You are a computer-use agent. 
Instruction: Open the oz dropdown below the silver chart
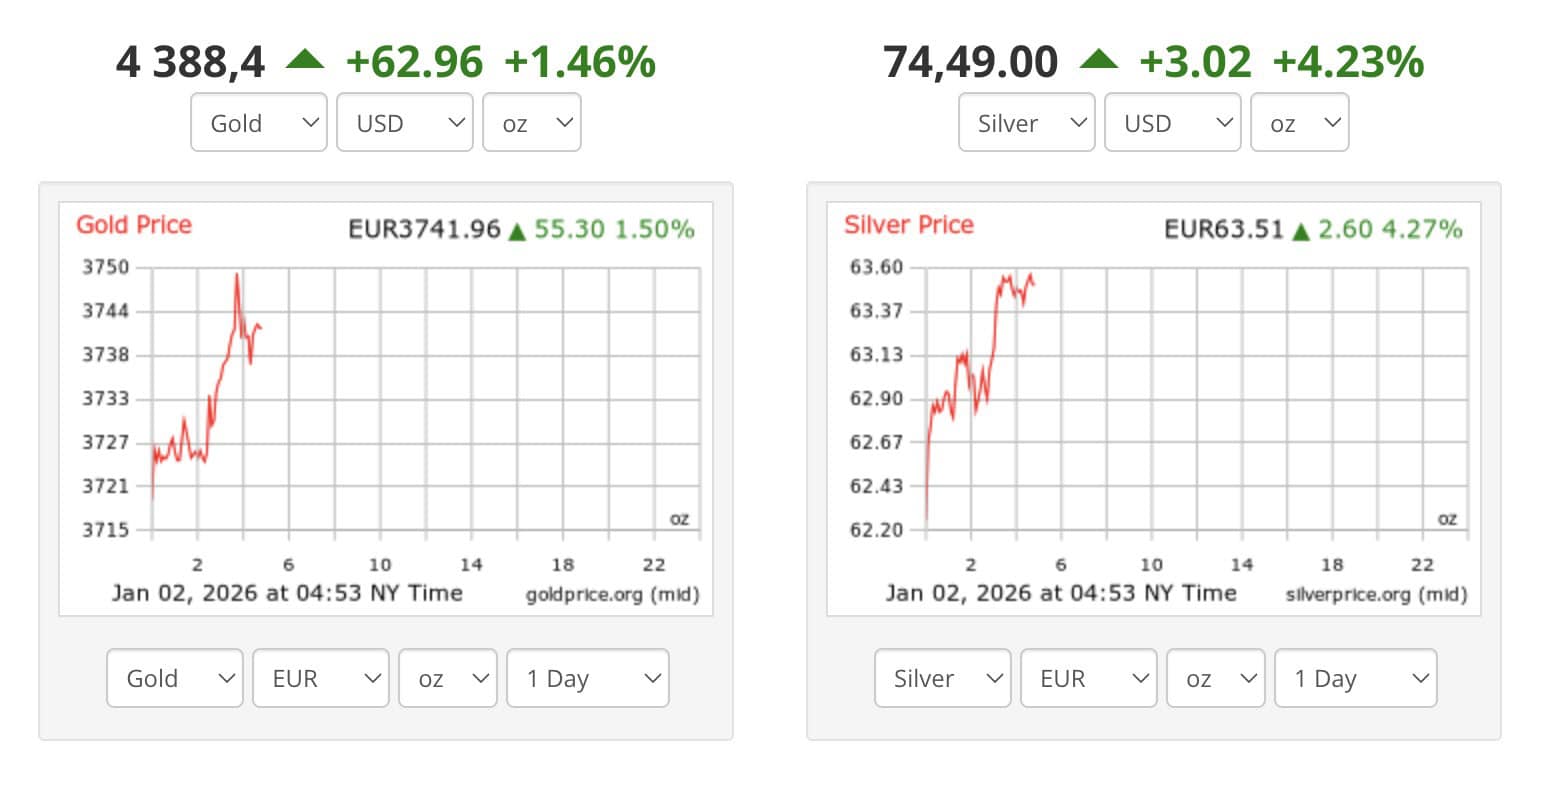click(x=1215, y=678)
